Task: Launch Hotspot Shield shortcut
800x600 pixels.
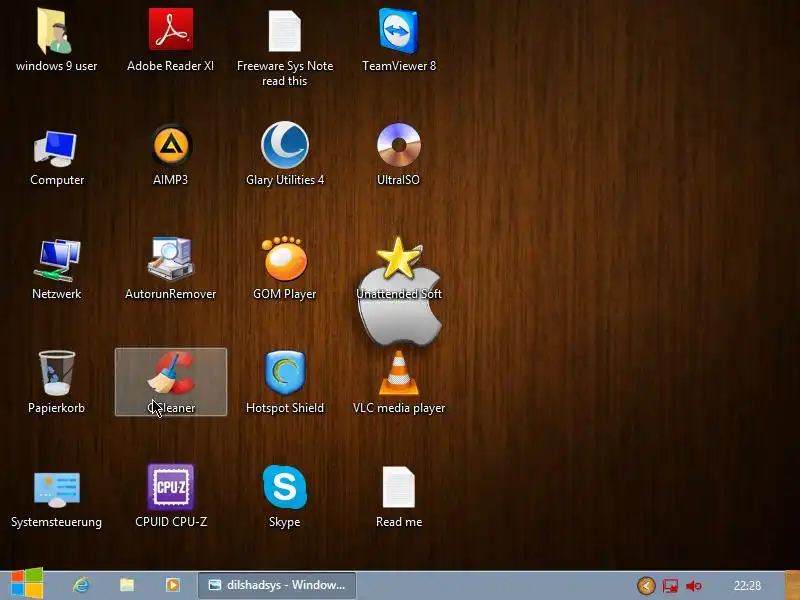Action: [285, 372]
